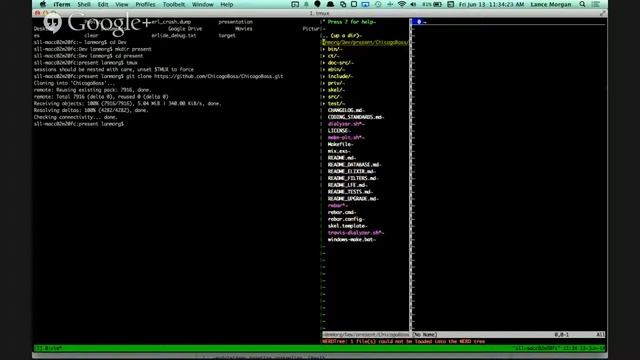Click the volume speaker icon
The image size is (640, 360).
click(413, 4)
